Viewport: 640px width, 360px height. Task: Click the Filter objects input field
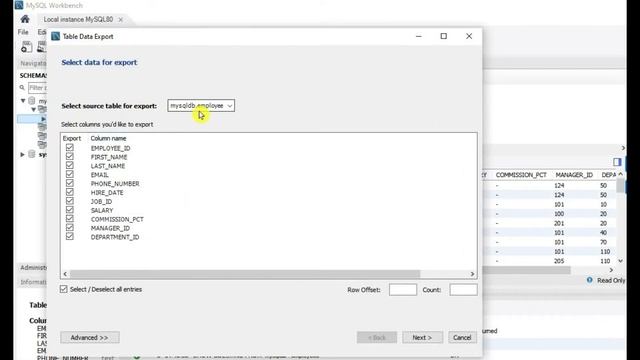click(x=37, y=88)
